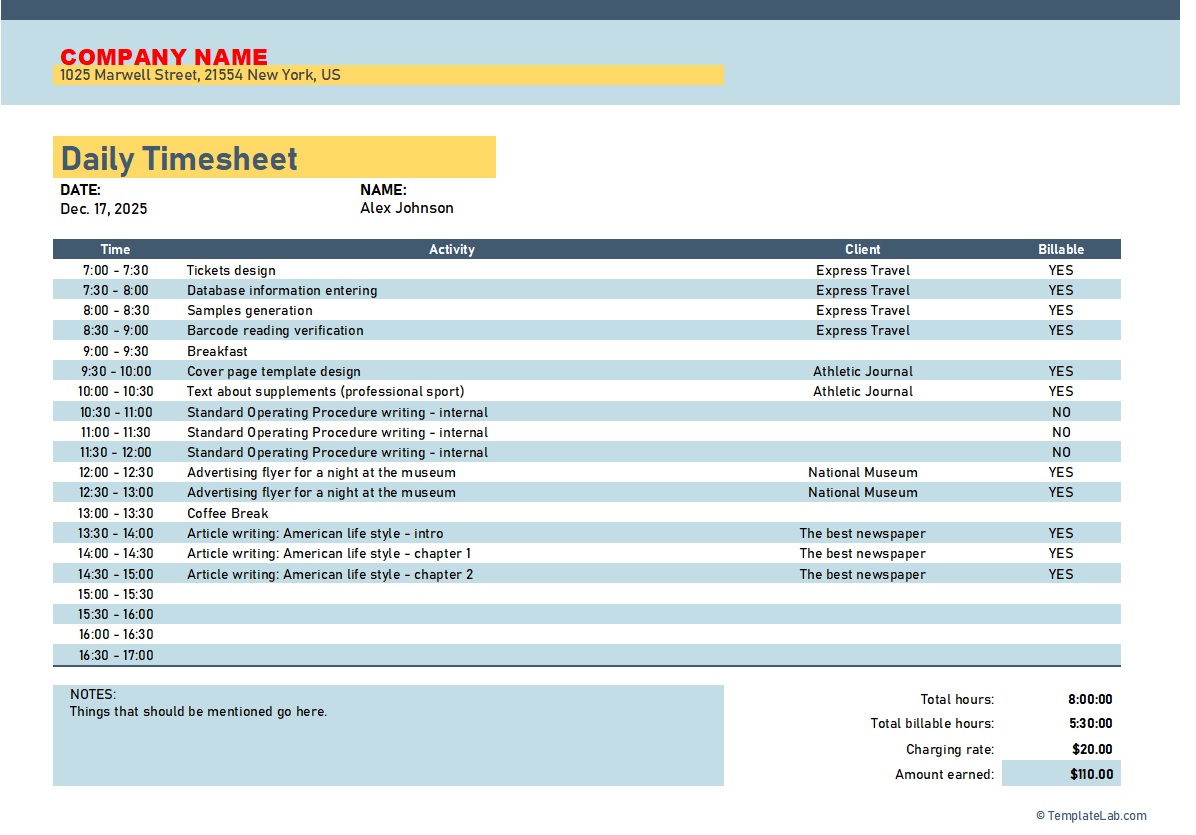Select the date value Dec. 17, 2025
Image resolution: width=1196 pixels, height=835 pixels.
(x=104, y=209)
